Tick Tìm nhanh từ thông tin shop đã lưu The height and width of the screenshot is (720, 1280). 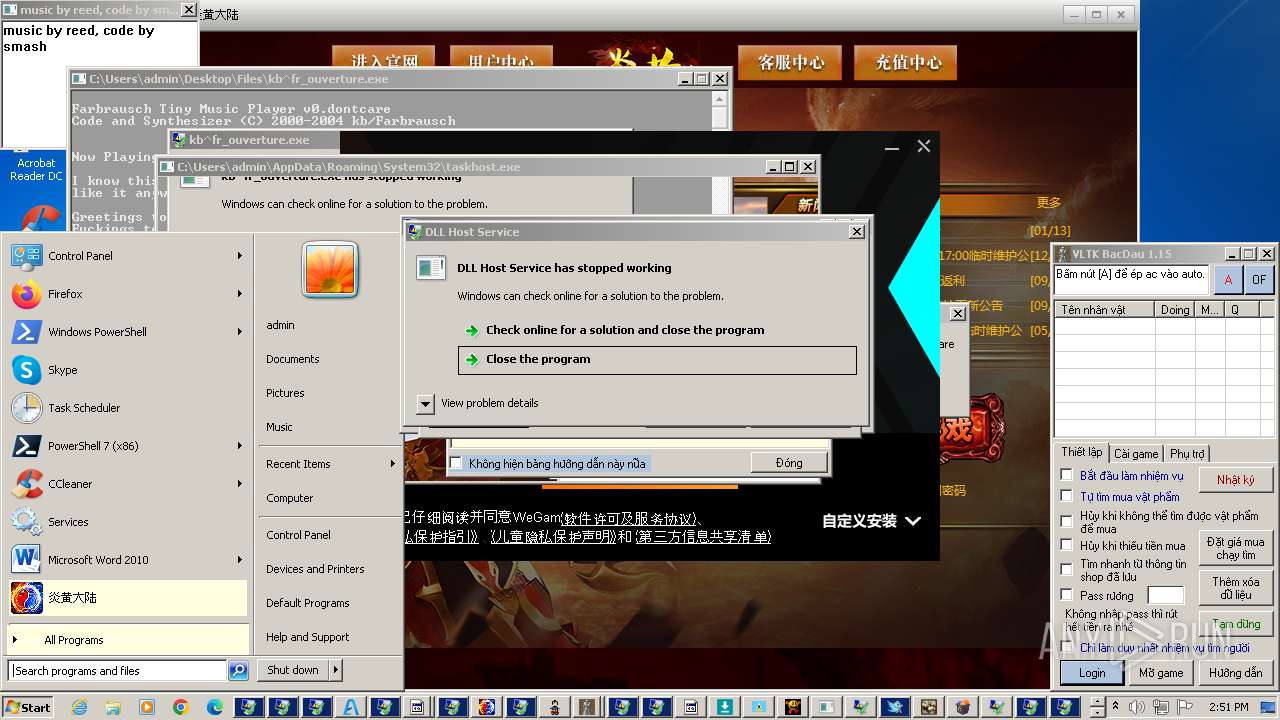click(x=1067, y=569)
